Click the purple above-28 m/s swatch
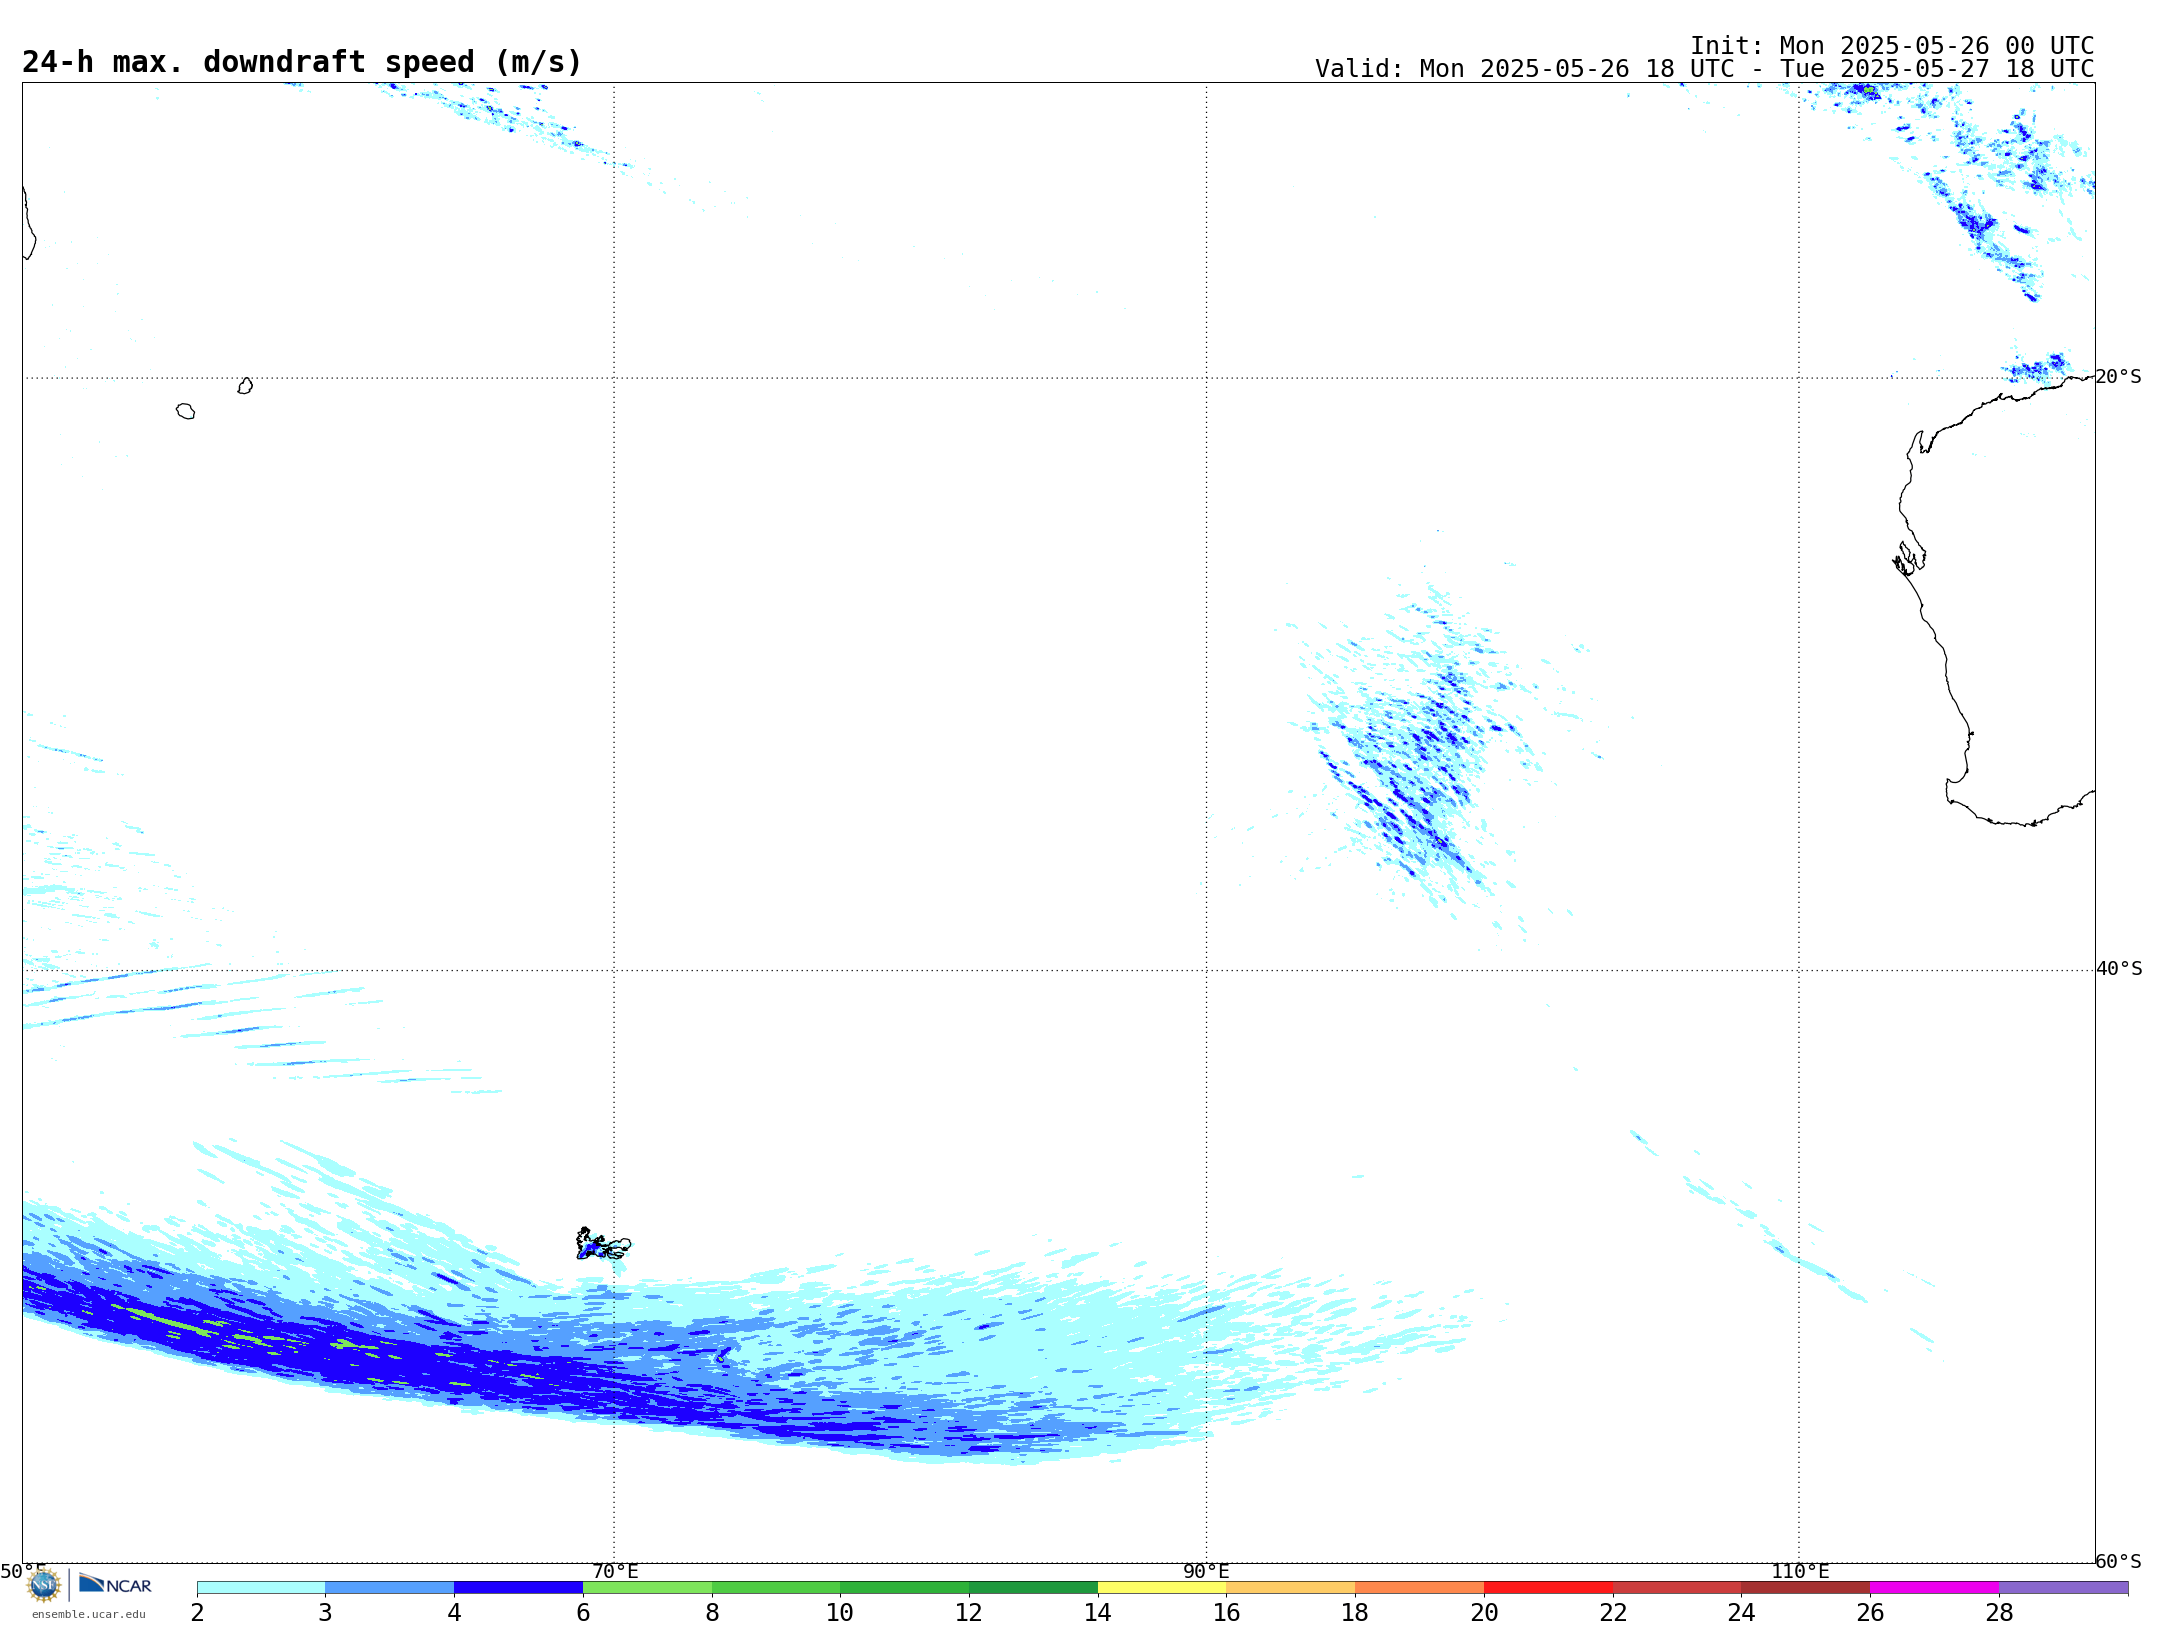The image size is (2160, 1626). (2064, 1588)
